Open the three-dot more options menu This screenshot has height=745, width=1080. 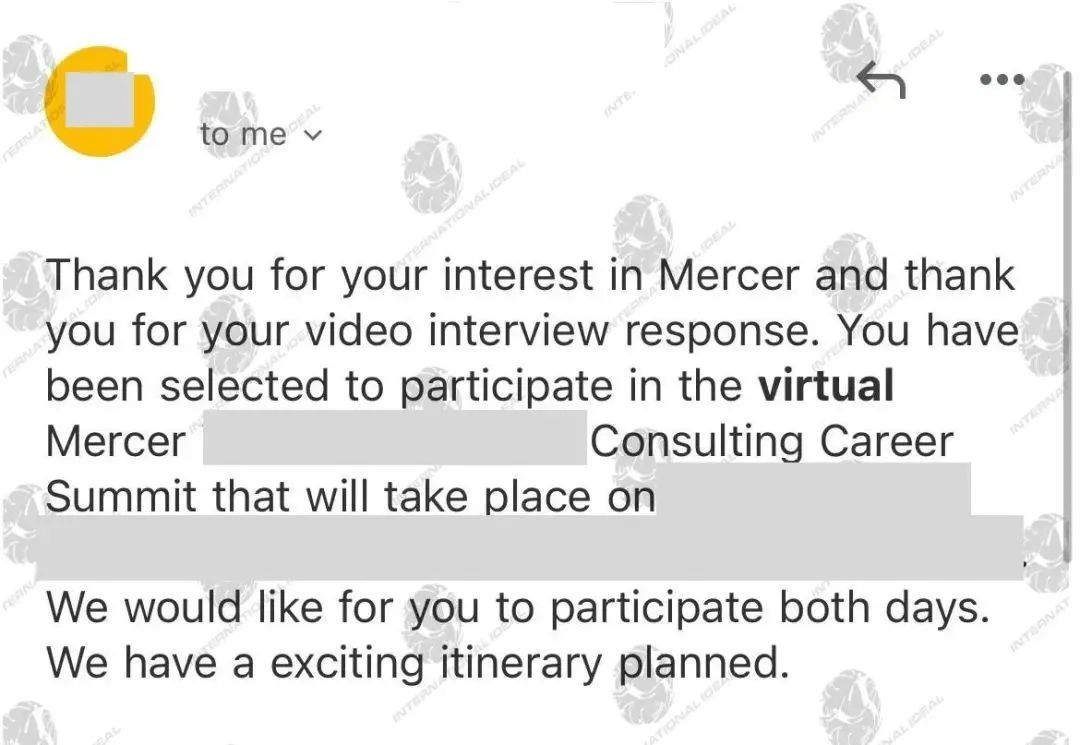click(x=1002, y=79)
